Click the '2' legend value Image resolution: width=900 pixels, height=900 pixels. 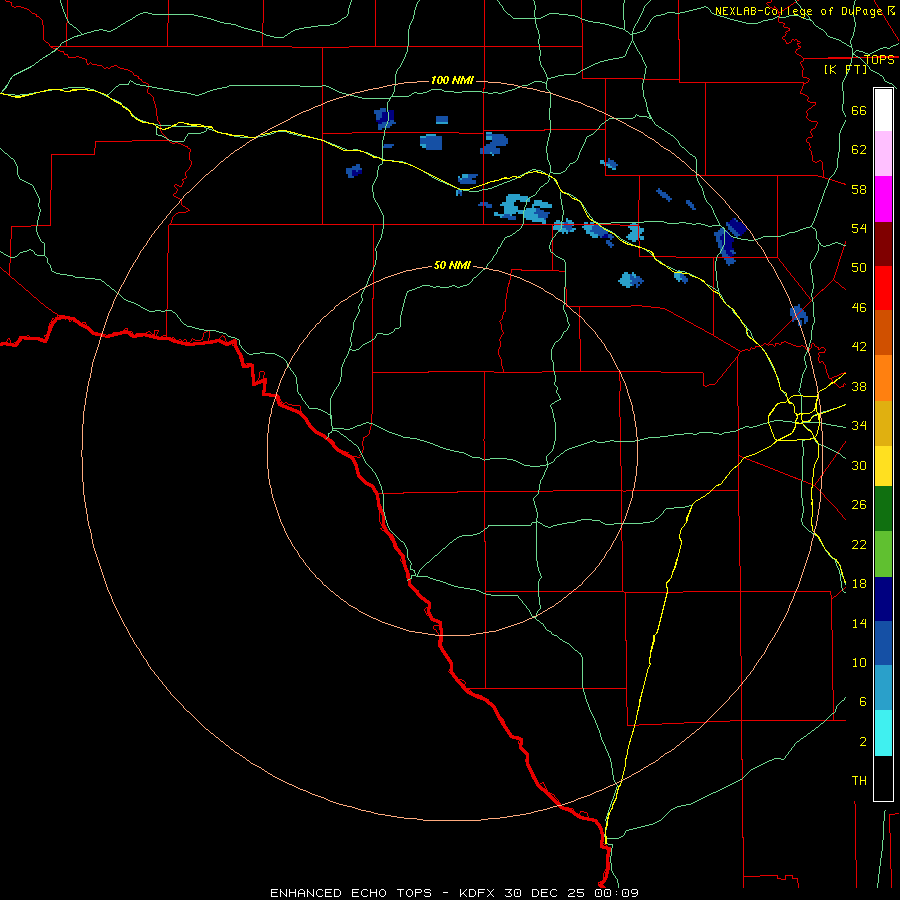[863, 742]
